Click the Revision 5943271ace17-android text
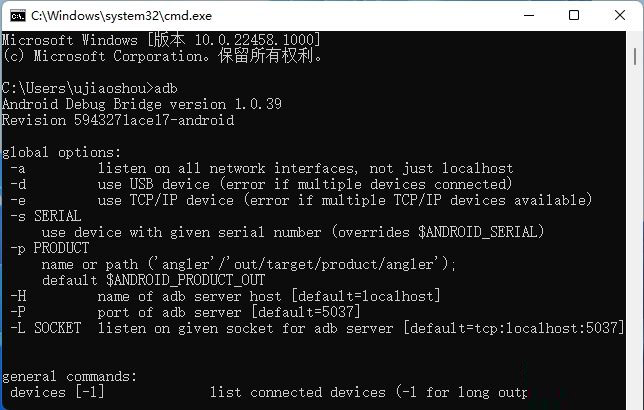The image size is (644, 410). (x=118, y=120)
